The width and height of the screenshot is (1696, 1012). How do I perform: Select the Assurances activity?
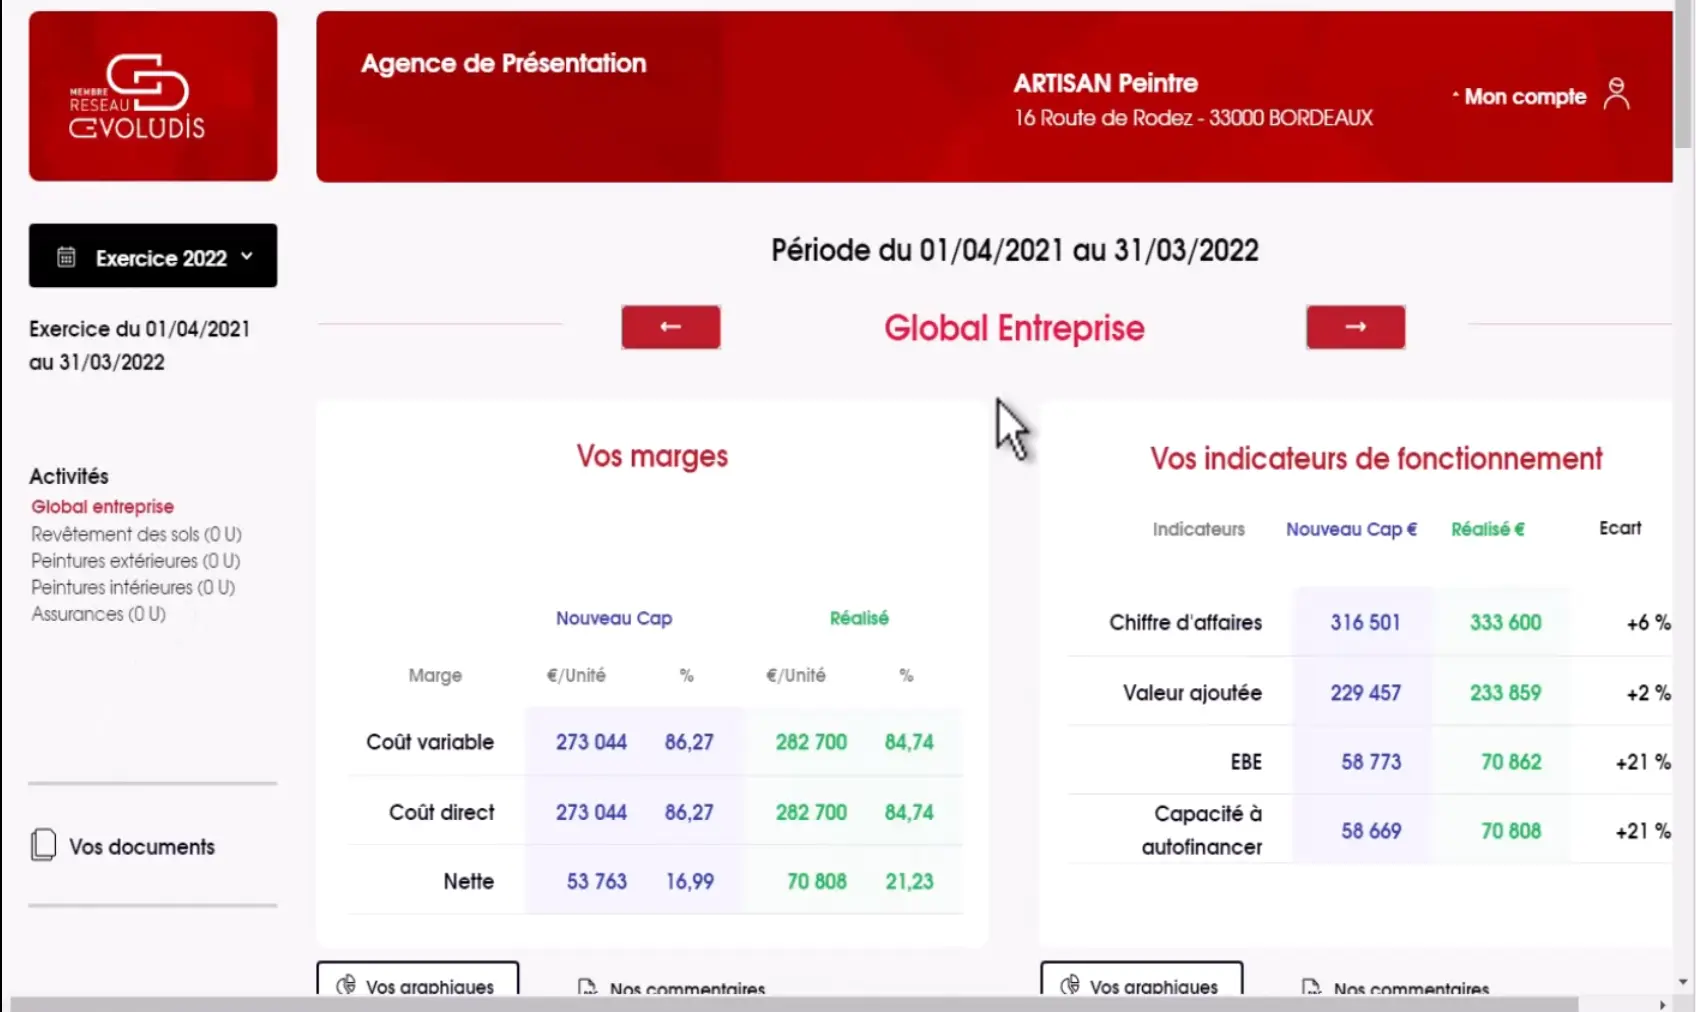point(98,614)
